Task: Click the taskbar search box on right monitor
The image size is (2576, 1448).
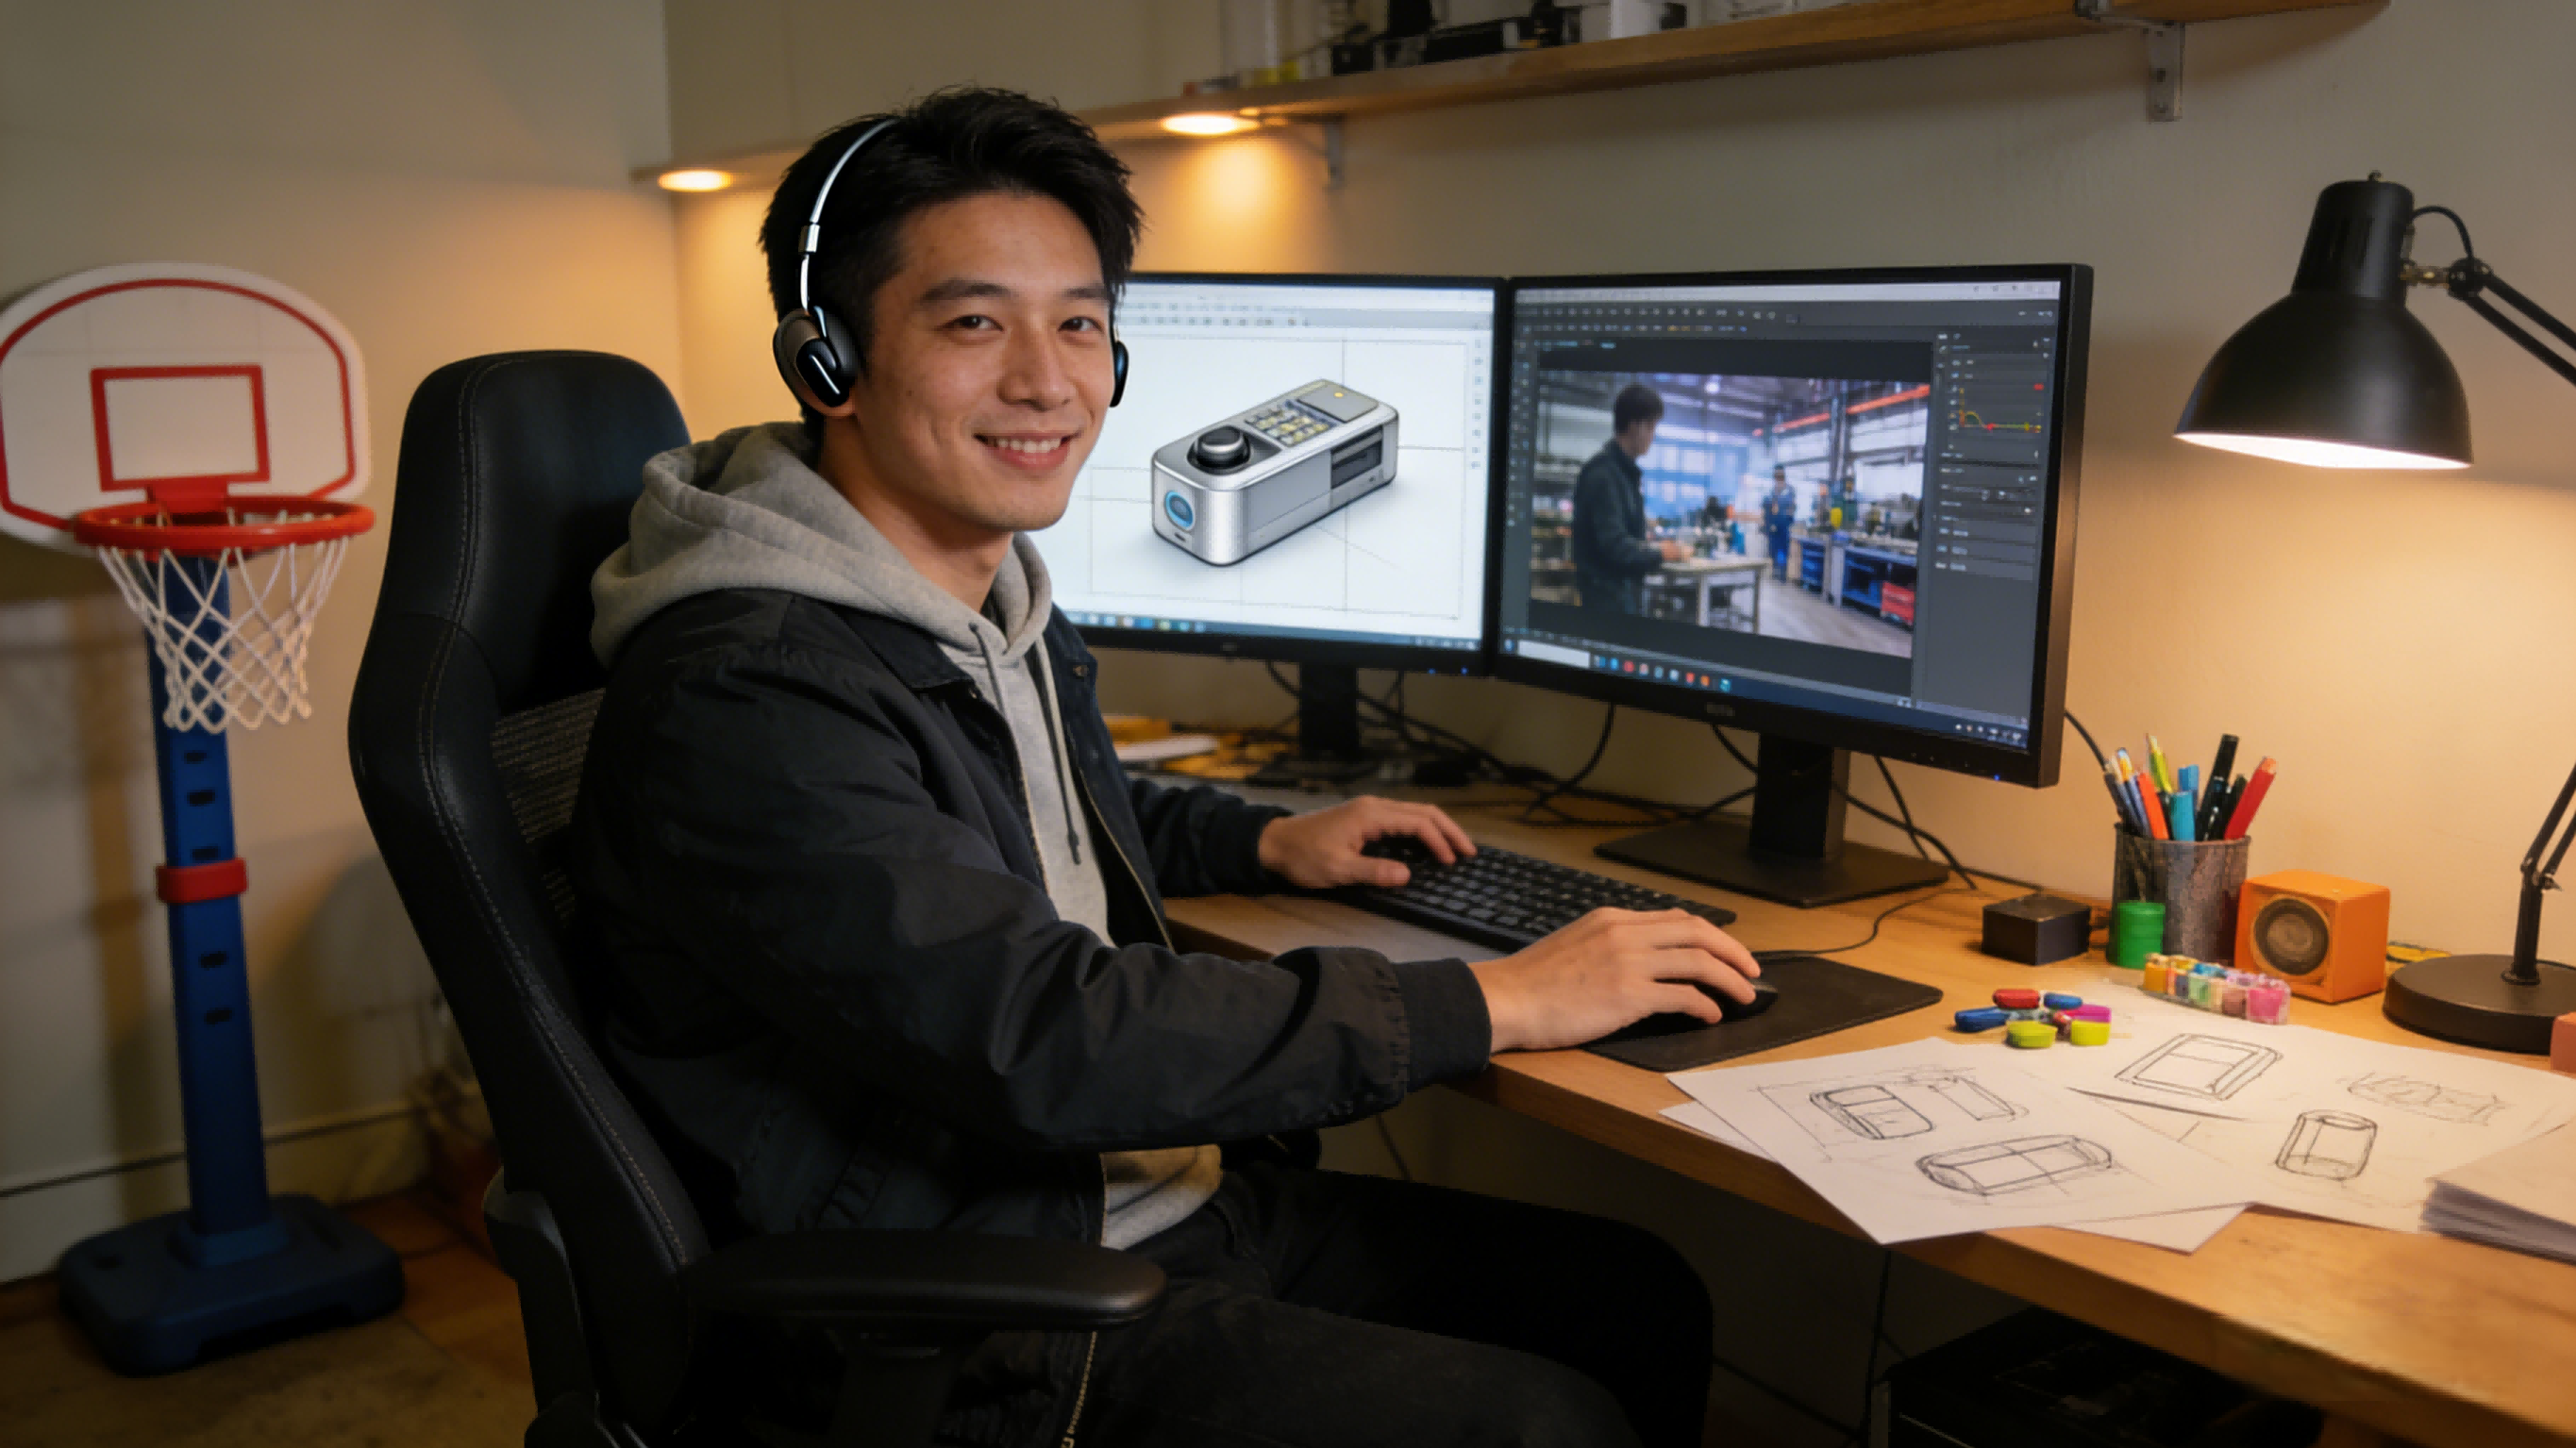Action: 1554,653
